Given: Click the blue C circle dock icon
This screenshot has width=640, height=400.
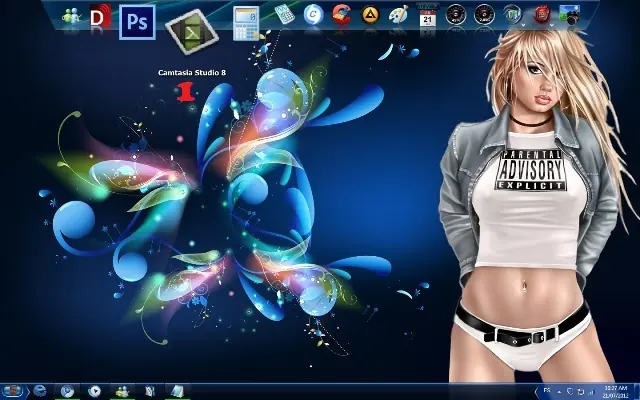Looking at the screenshot, I should pos(313,14).
